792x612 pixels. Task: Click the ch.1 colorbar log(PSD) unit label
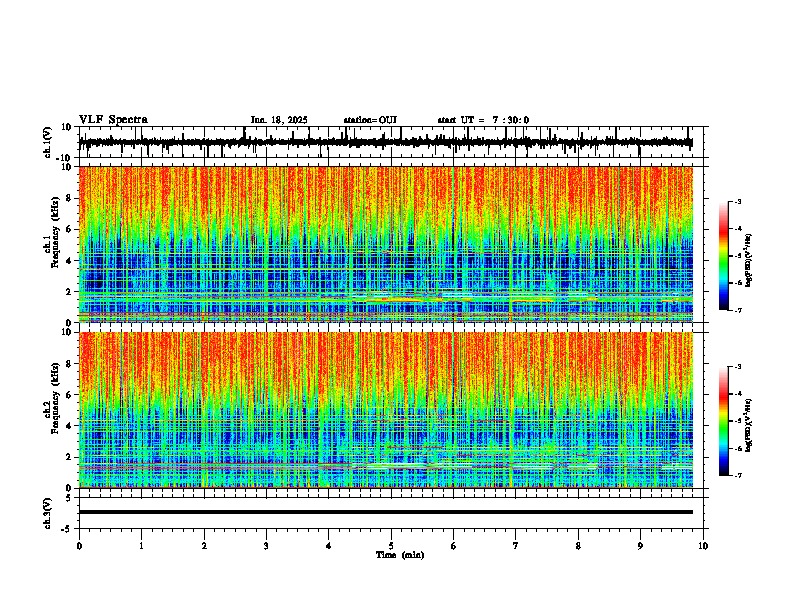pos(749,260)
